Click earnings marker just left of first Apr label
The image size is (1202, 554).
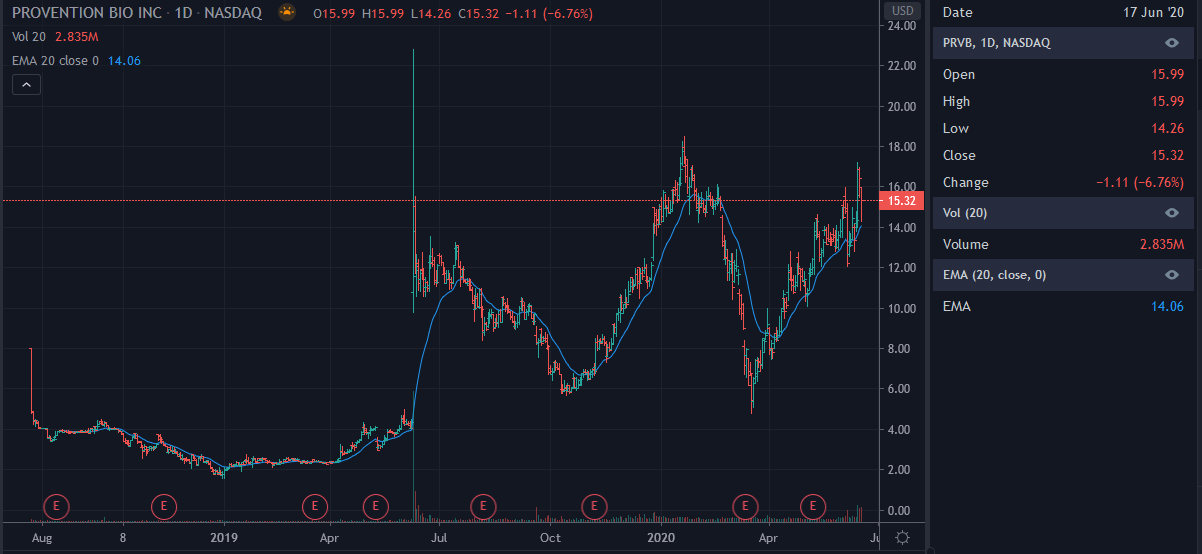[x=316, y=507]
